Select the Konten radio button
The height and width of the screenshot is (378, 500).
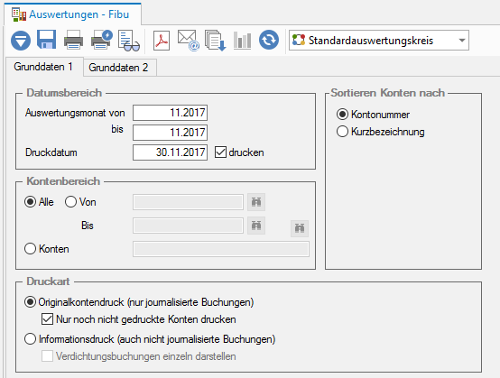30,249
